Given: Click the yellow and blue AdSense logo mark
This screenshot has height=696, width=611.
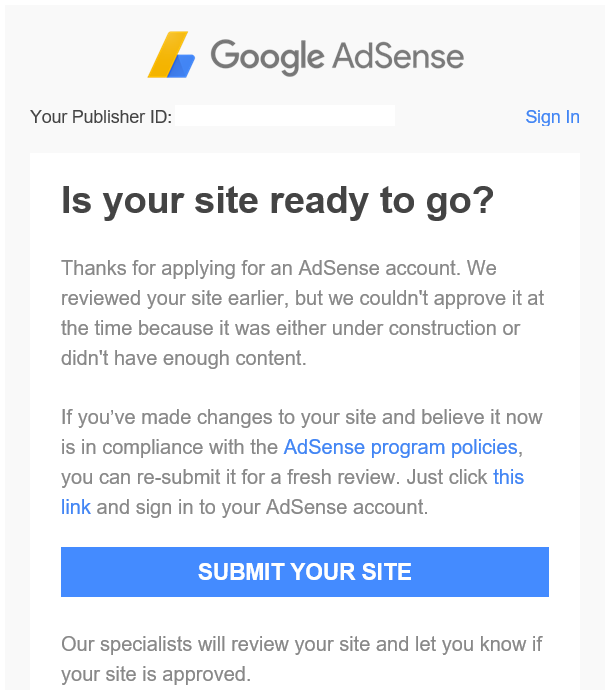Looking at the screenshot, I should click(x=171, y=55).
